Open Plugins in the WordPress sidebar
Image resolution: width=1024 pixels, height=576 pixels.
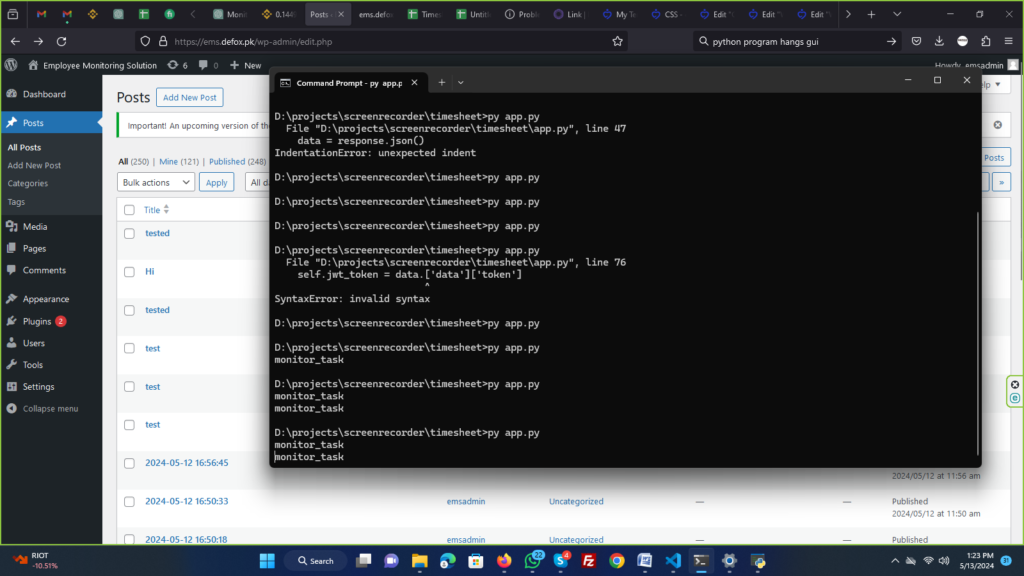[x=37, y=321]
